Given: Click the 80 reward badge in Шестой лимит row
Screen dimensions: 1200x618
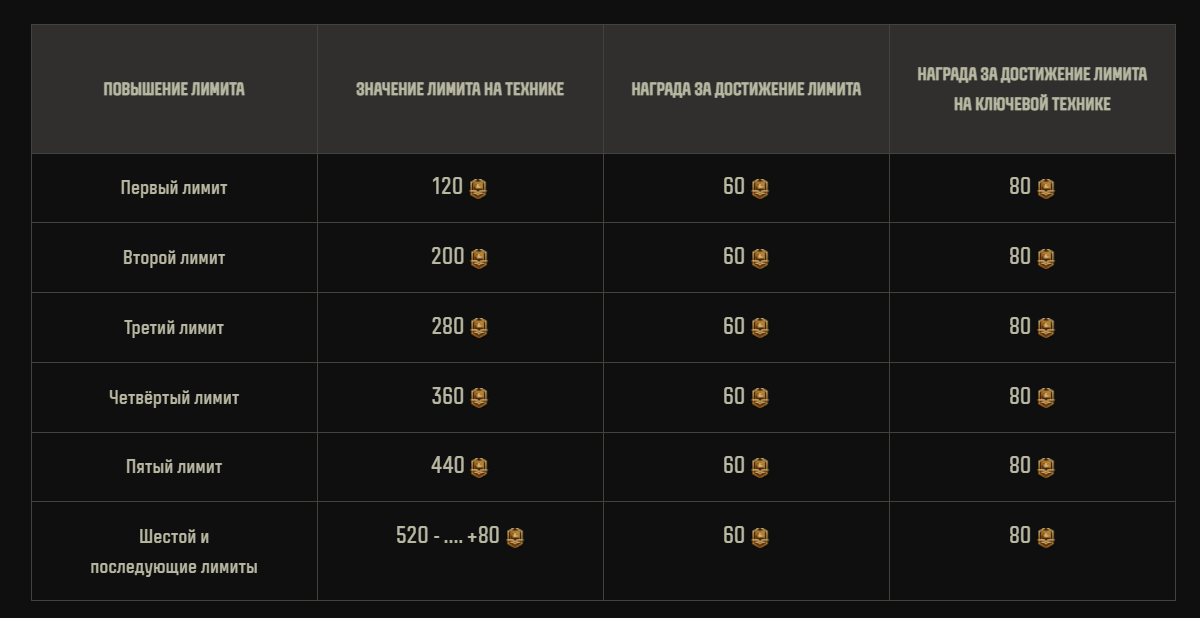Looking at the screenshot, I should (1046, 537).
